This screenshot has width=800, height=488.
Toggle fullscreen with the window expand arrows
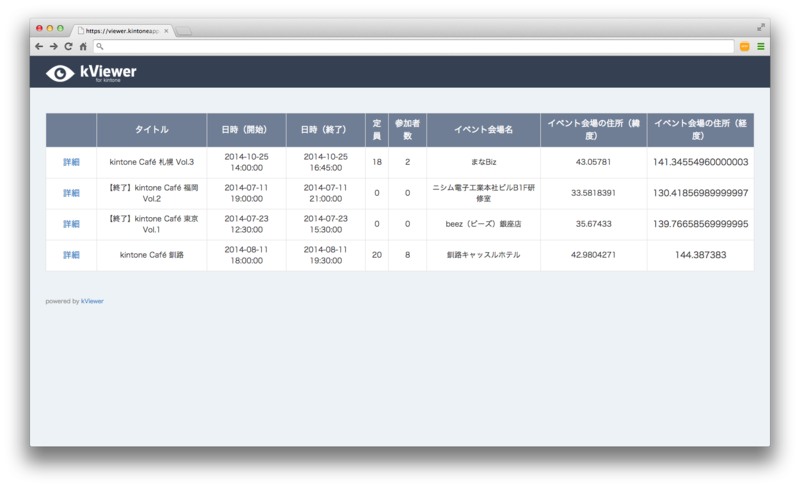pyautogui.click(x=761, y=28)
